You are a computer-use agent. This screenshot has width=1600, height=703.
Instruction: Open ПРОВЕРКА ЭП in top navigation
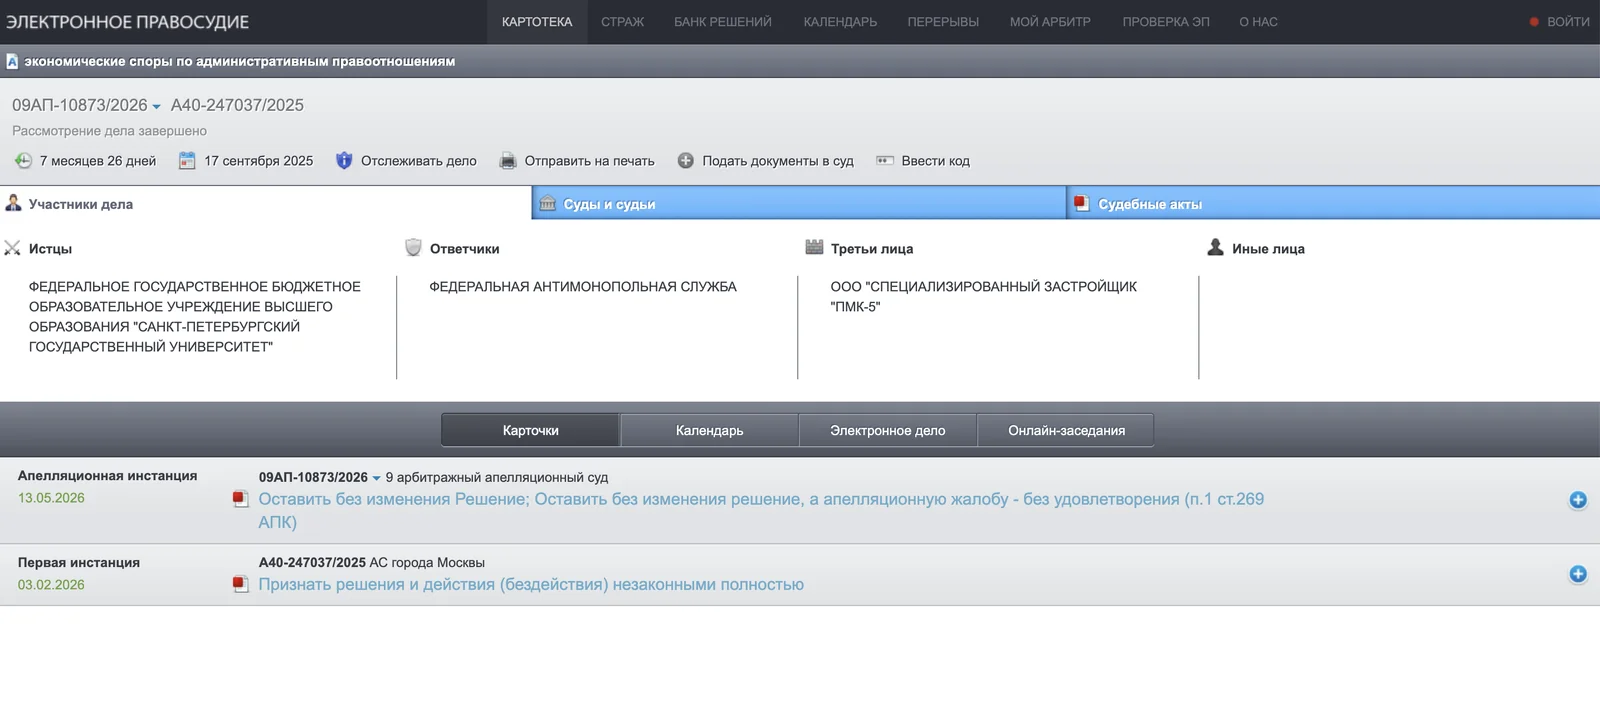[x=1166, y=22]
